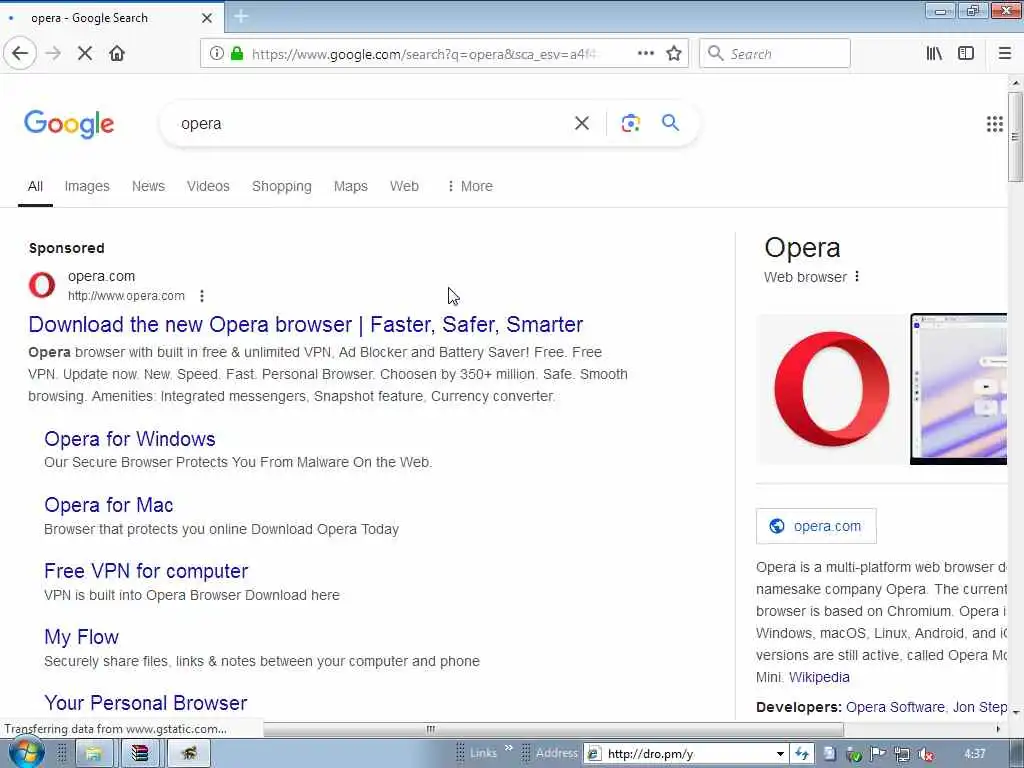Image resolution: width=1024 pixels, height=768 pixels.
Task: Click the network icon in system tray
Action: click(x=902, y=754)
